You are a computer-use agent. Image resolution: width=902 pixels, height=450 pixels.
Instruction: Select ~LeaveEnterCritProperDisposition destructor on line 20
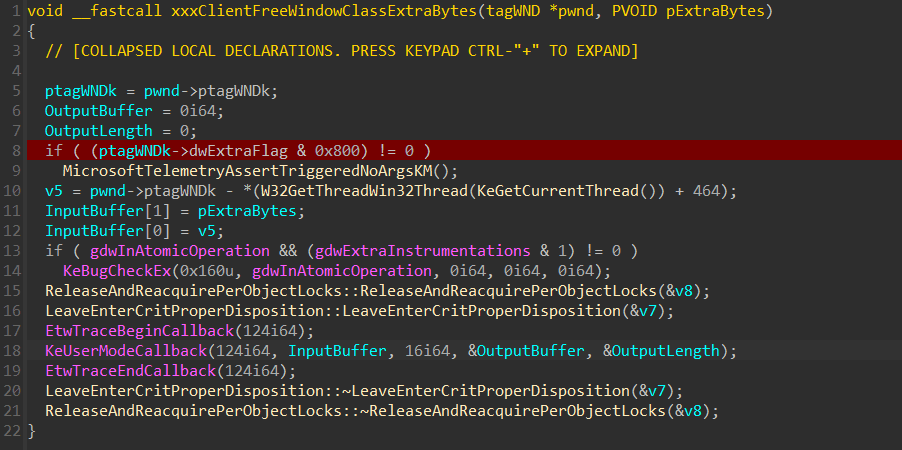tap(486, 391)
